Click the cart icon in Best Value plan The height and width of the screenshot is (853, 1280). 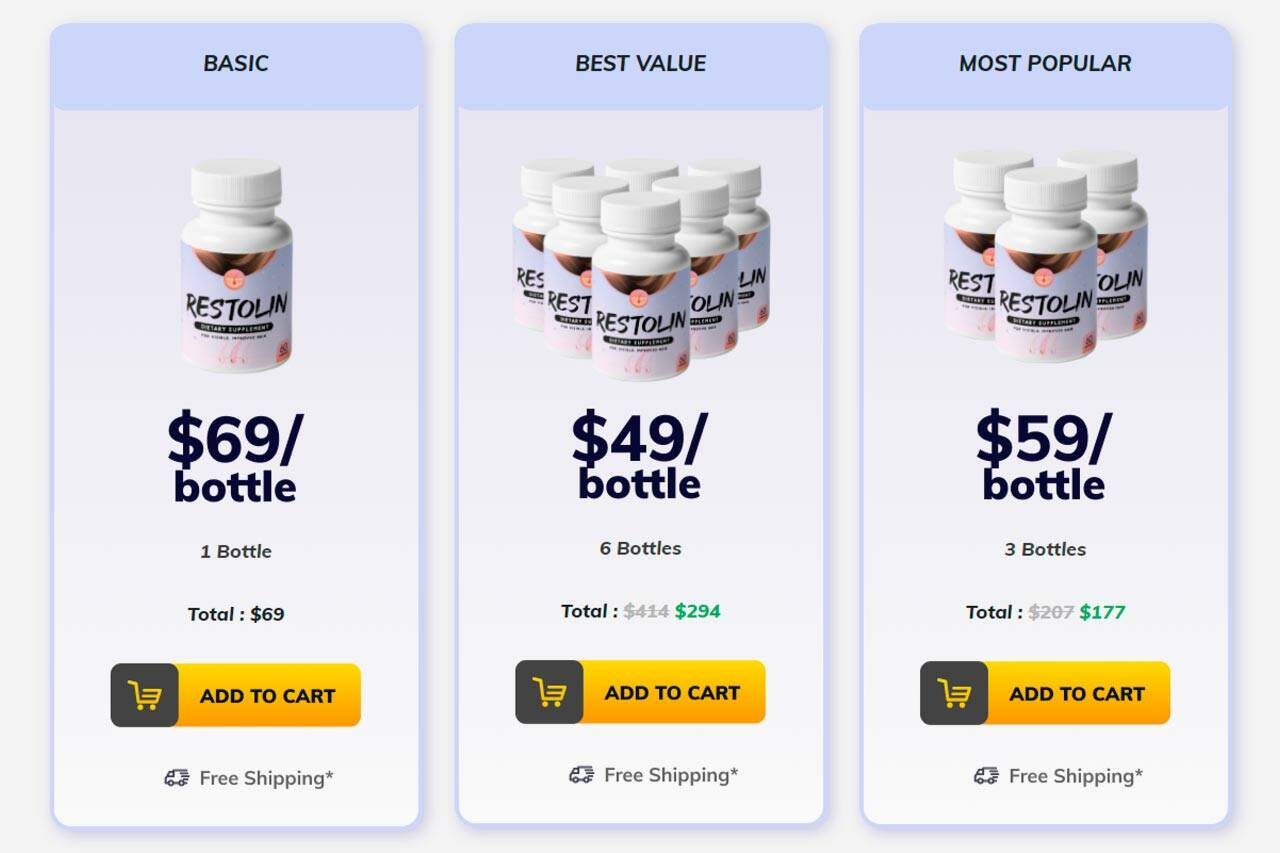point(549,692)
